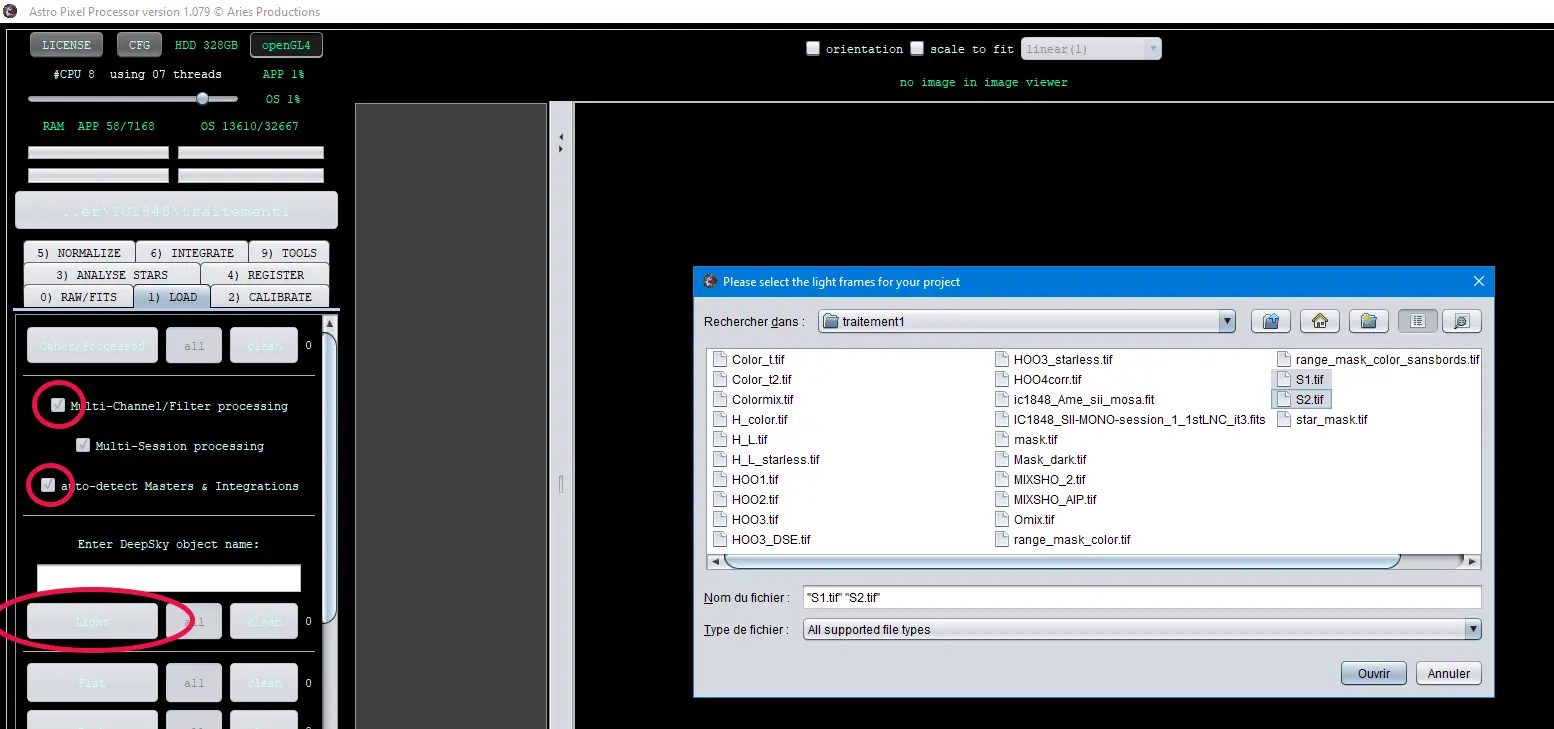
Task: Toggle auto-detect Masters & Integrations checkbox
Action: click(x=48, y=485)
